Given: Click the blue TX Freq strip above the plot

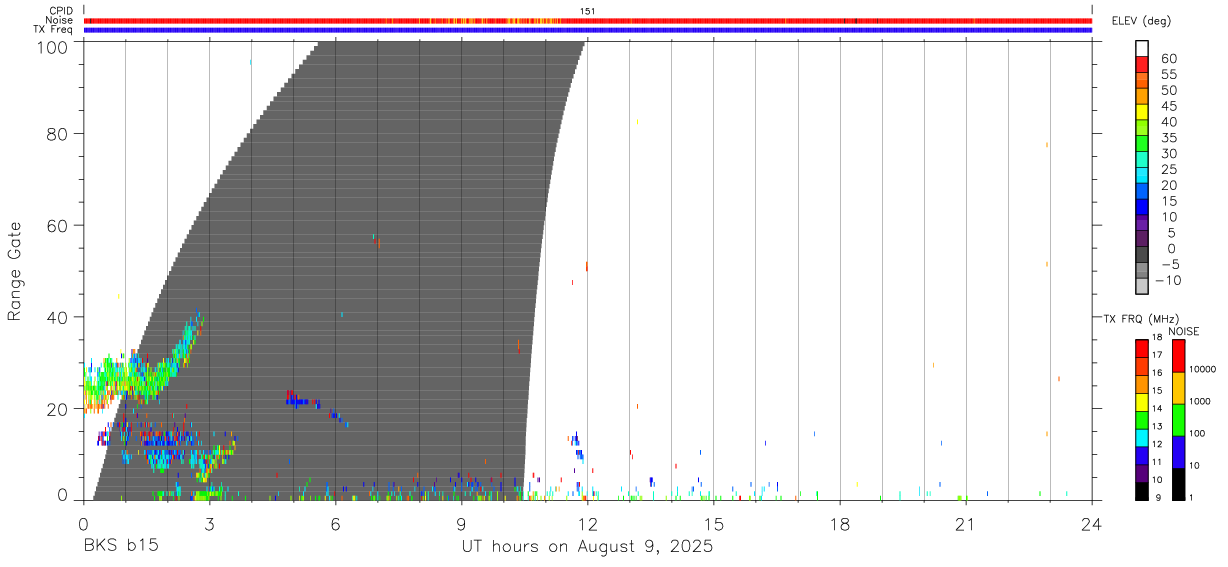Looking at the screenshot, I should coord(588,30).
